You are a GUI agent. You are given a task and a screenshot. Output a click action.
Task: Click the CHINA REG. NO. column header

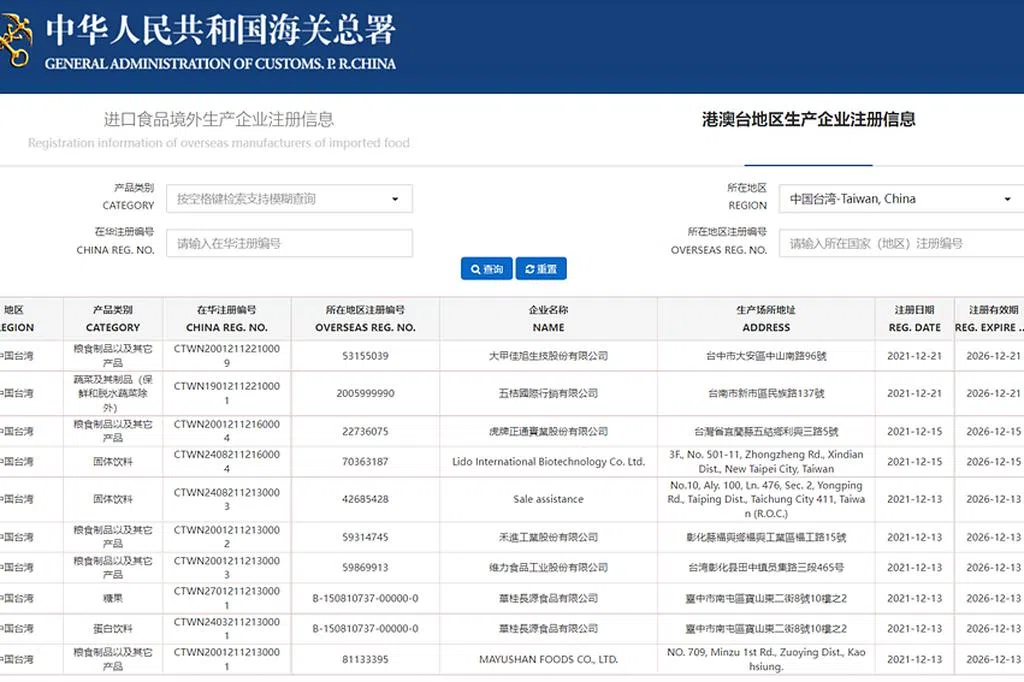pos(227,319)
